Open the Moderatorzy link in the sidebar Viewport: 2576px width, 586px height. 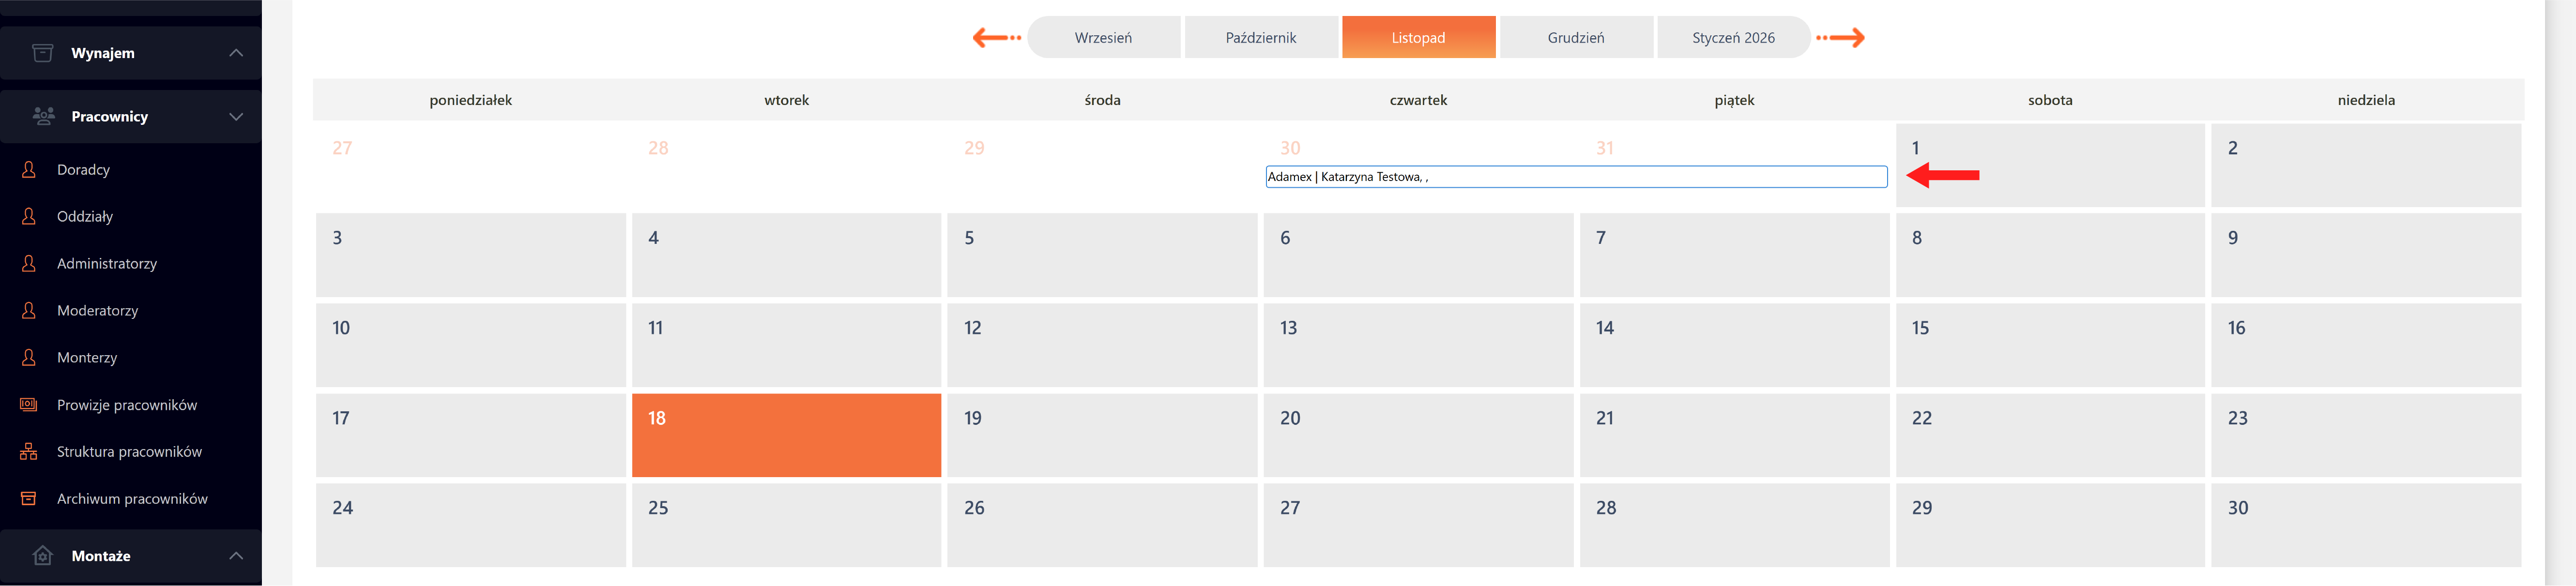(97, 311)
